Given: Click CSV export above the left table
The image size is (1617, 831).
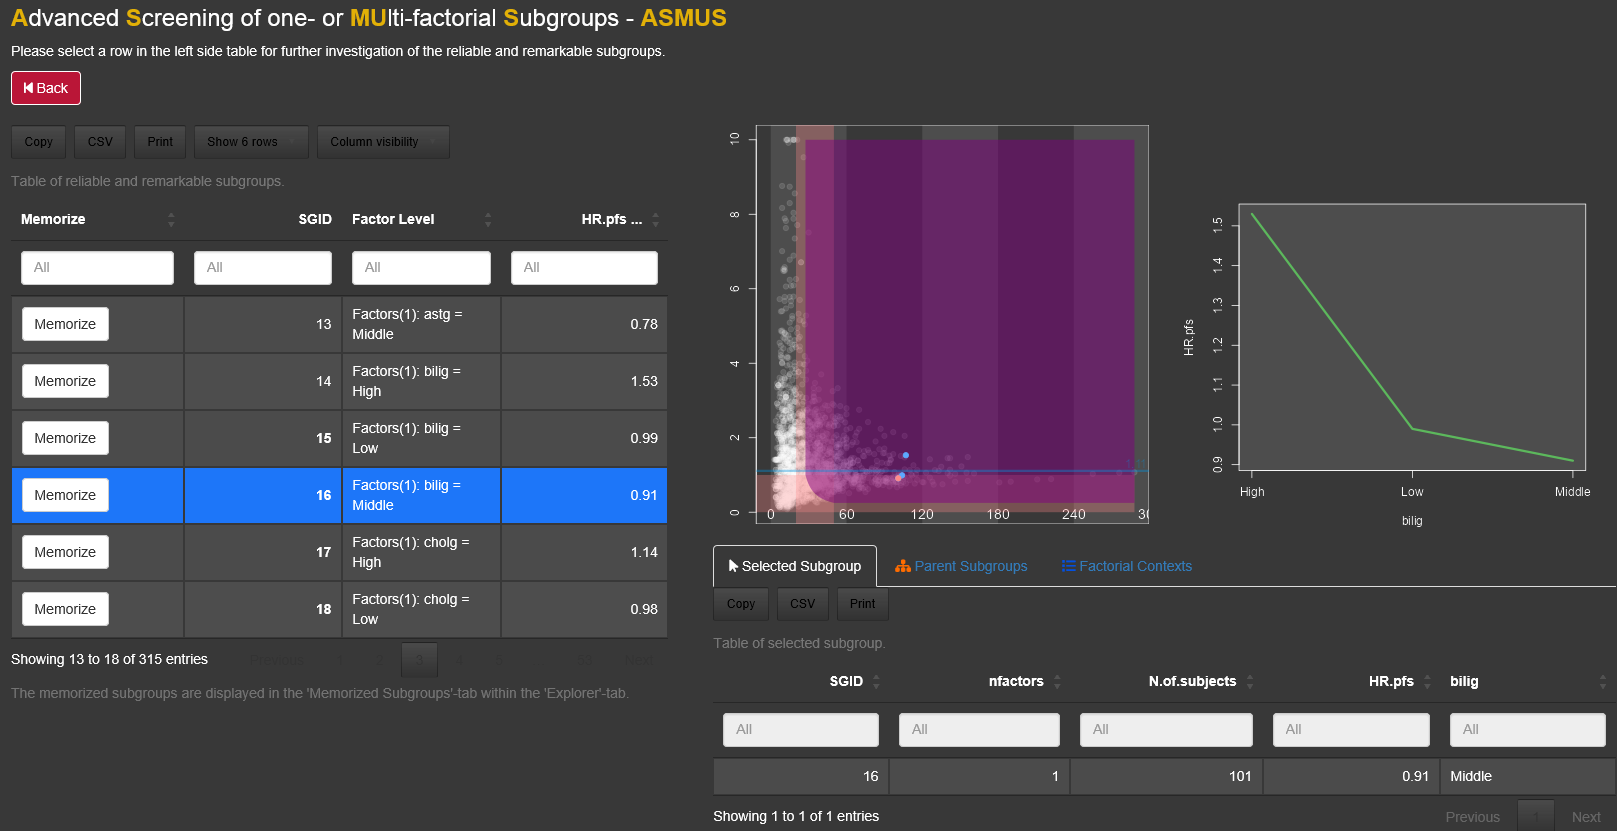Looking at the screenshot, I should click(x=100, y=142).
